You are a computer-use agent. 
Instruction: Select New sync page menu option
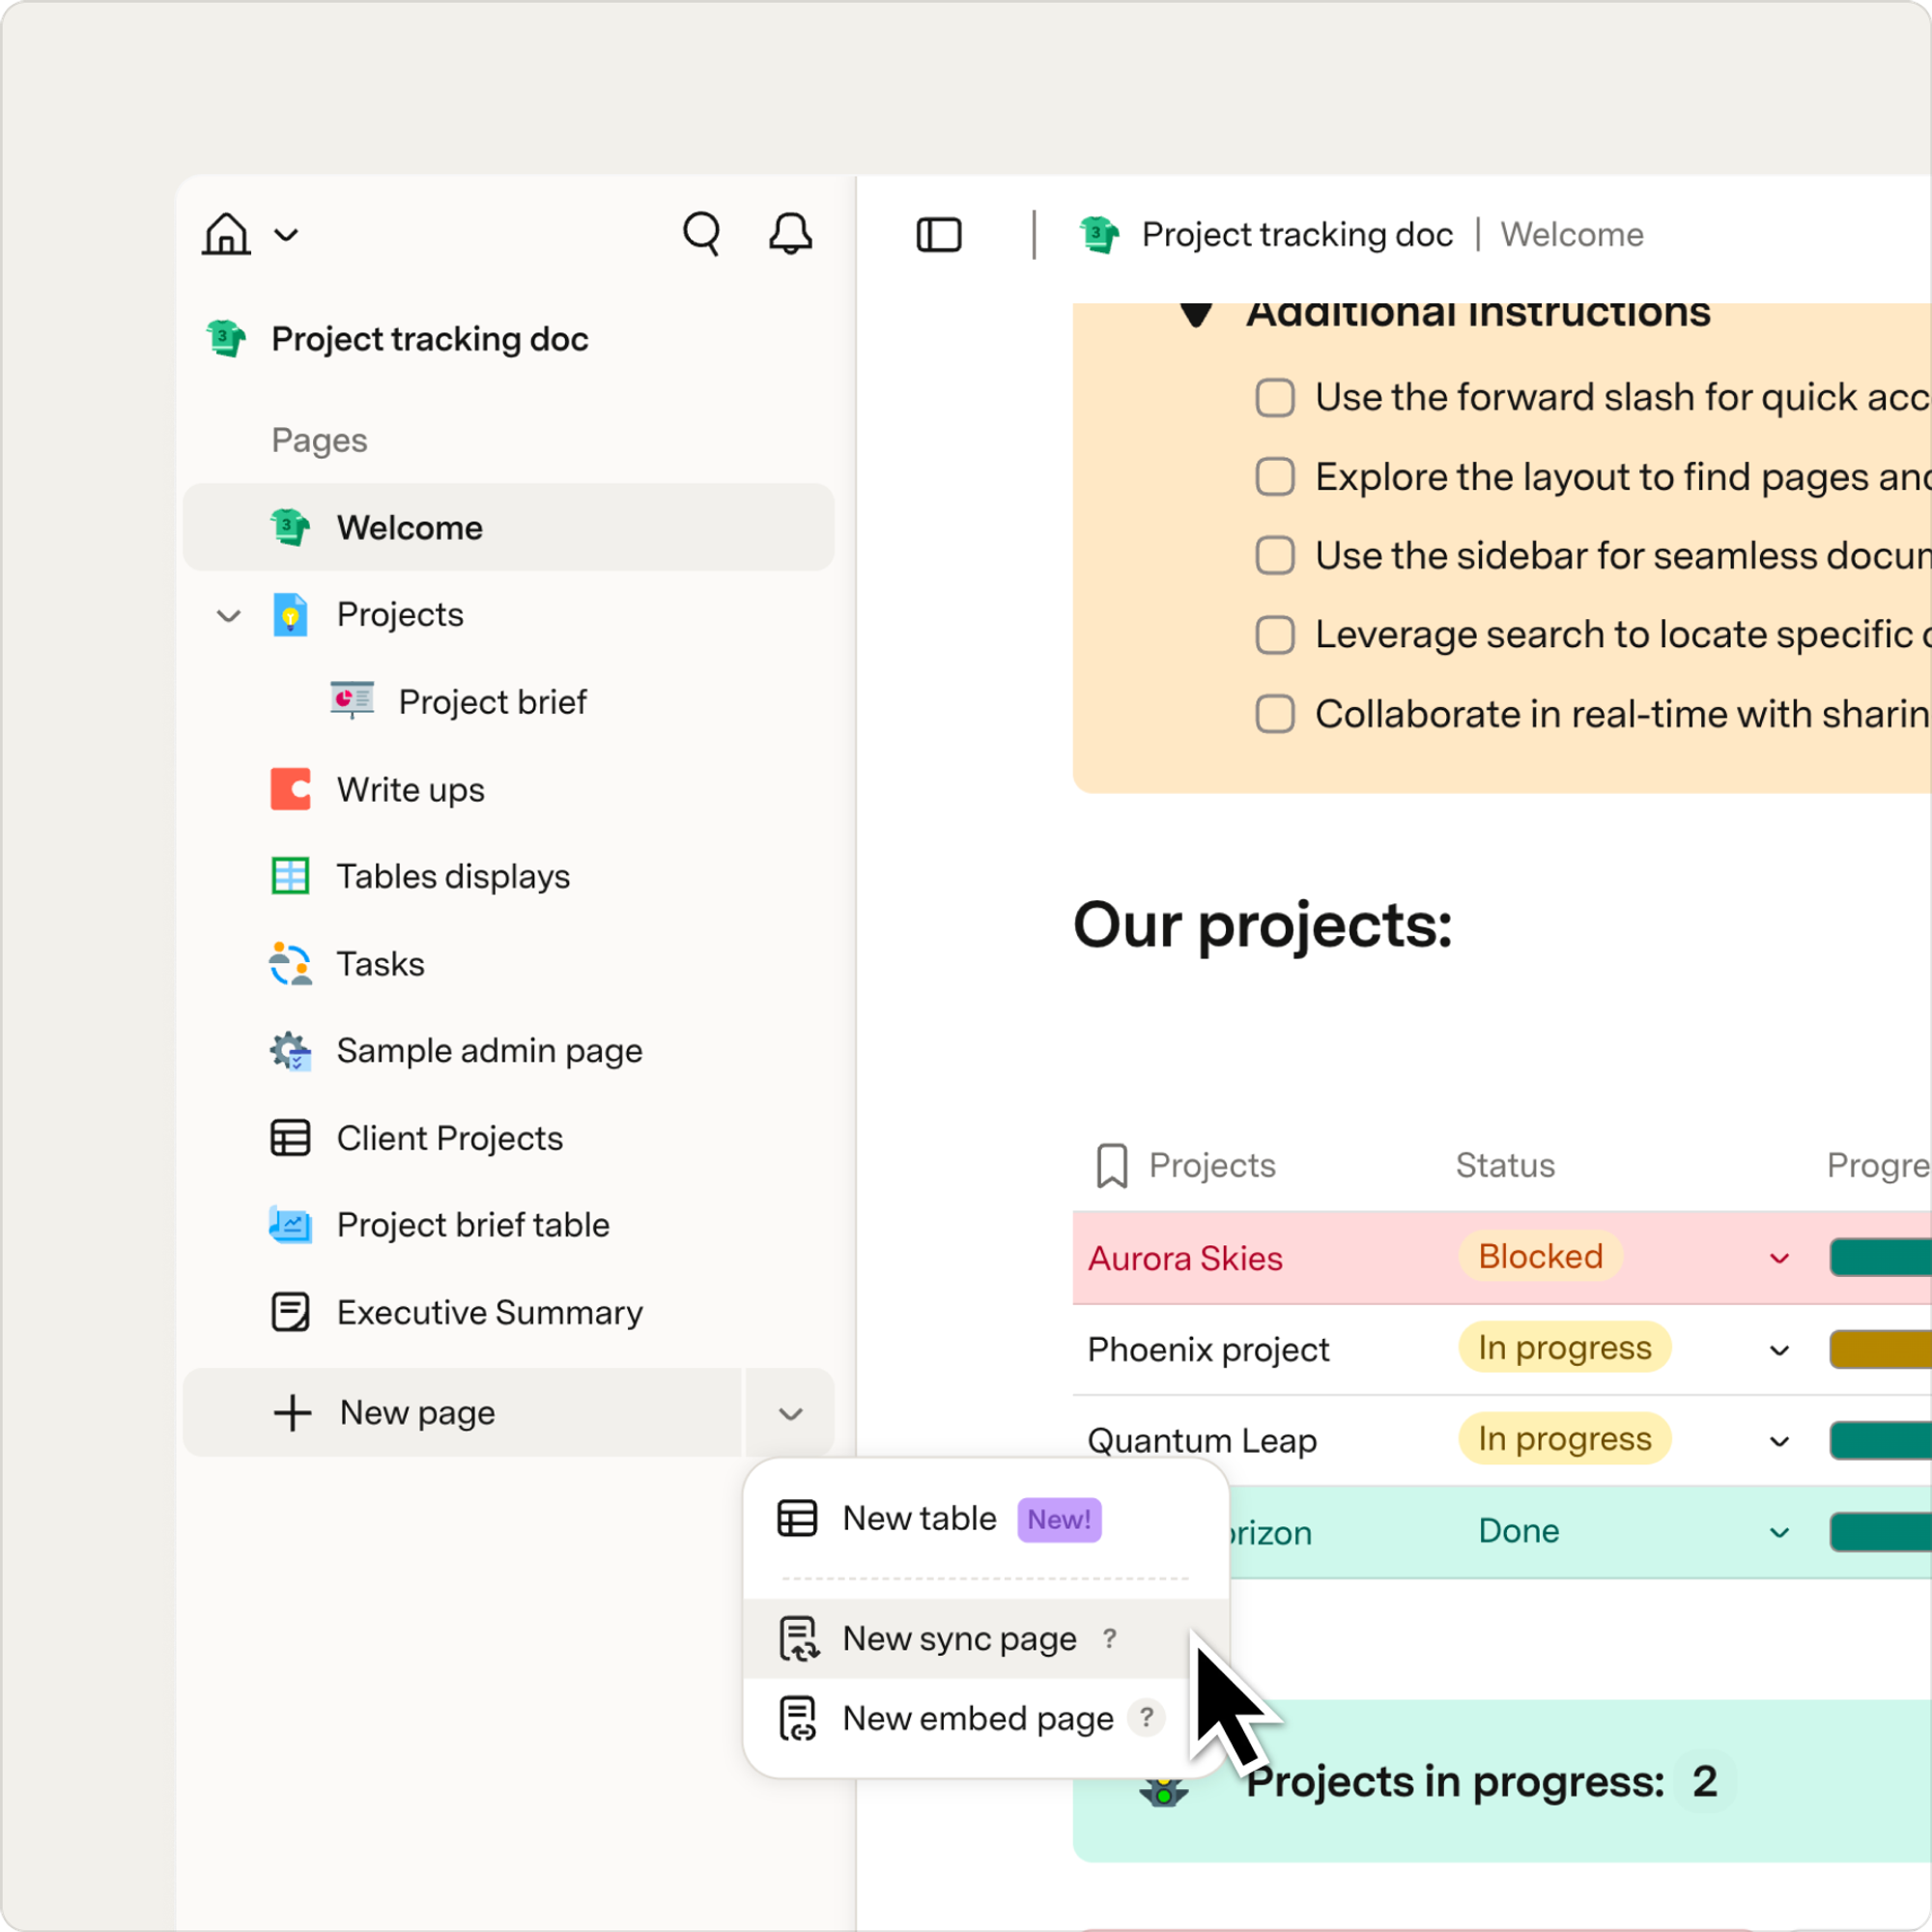coord(986,1639)
